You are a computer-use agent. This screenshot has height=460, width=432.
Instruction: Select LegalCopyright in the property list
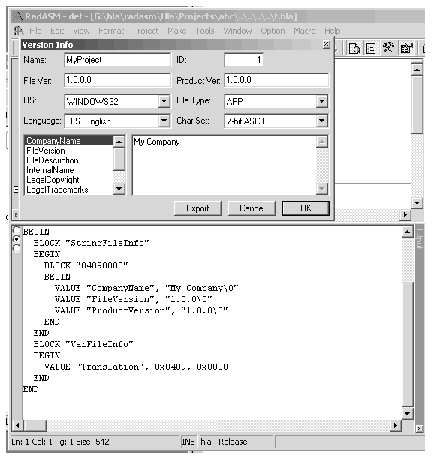click(53, 180)
